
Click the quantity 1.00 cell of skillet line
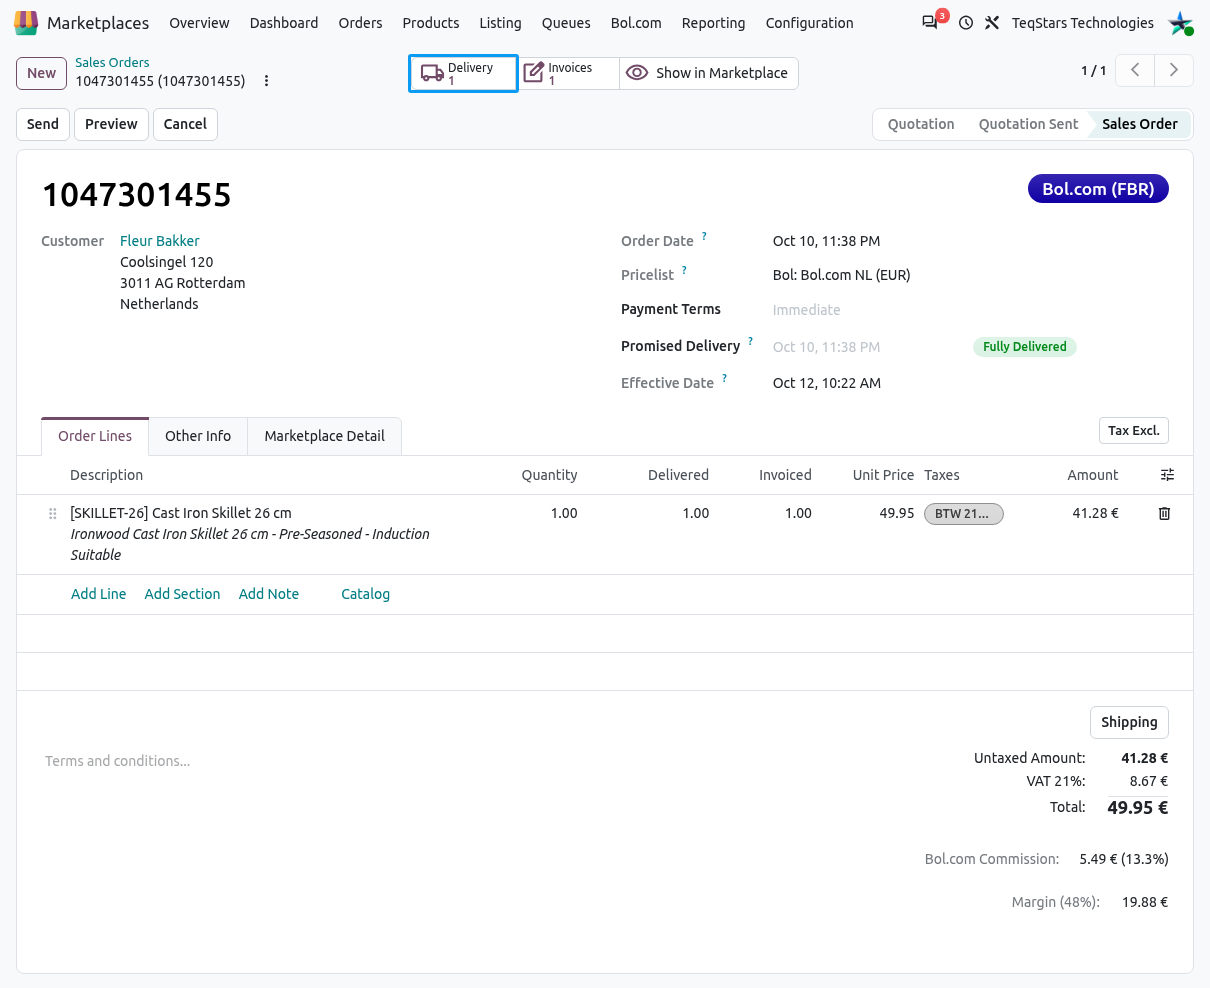tap(564, 513)
